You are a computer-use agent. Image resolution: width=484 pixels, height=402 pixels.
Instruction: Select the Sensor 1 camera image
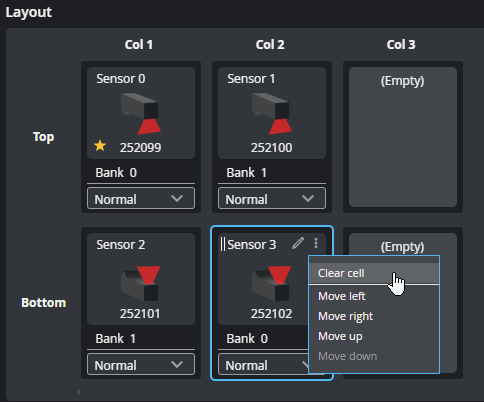click(272, 114)
